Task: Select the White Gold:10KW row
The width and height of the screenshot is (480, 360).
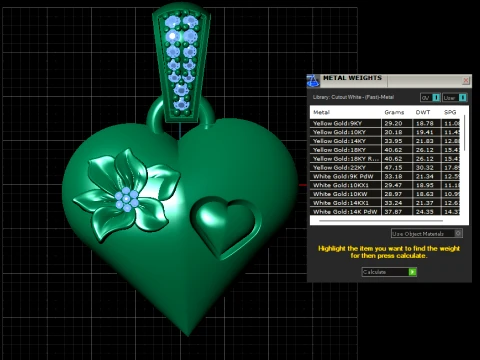Action: [385, 194]
